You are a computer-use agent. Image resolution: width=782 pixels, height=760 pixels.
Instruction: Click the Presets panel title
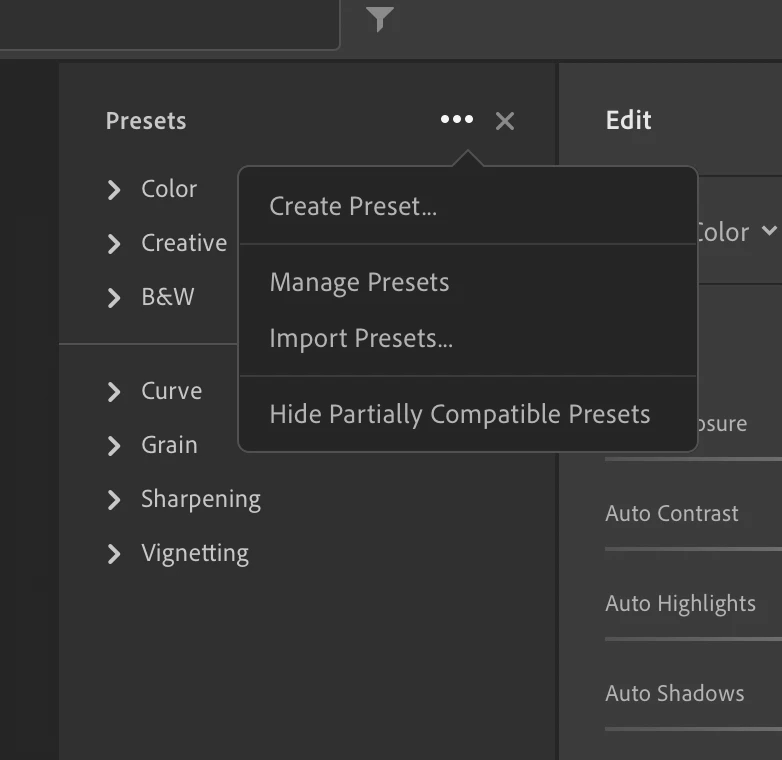146,121
